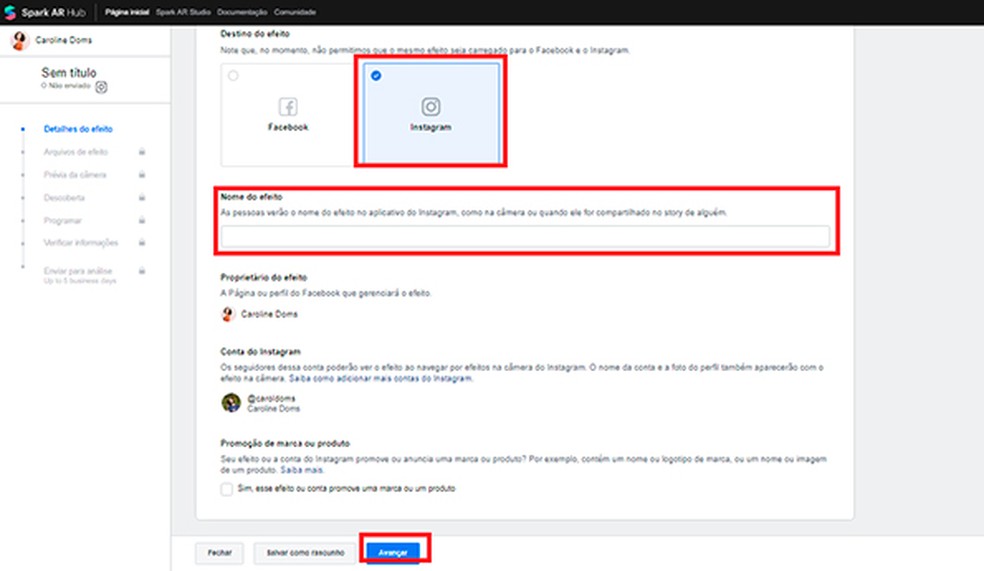984x571 pixels.
Task: Click the Facebook logo icon
Action: 288,107
